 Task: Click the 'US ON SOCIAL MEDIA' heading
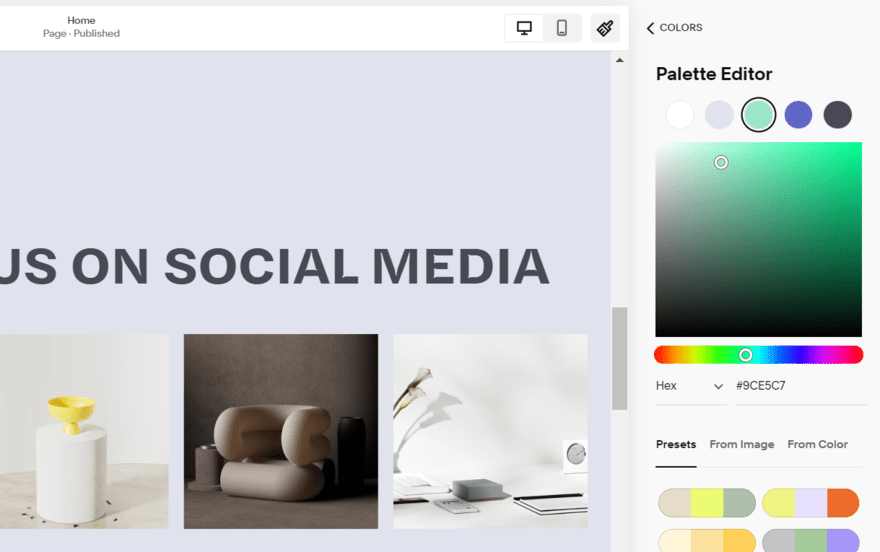point(274,266)
